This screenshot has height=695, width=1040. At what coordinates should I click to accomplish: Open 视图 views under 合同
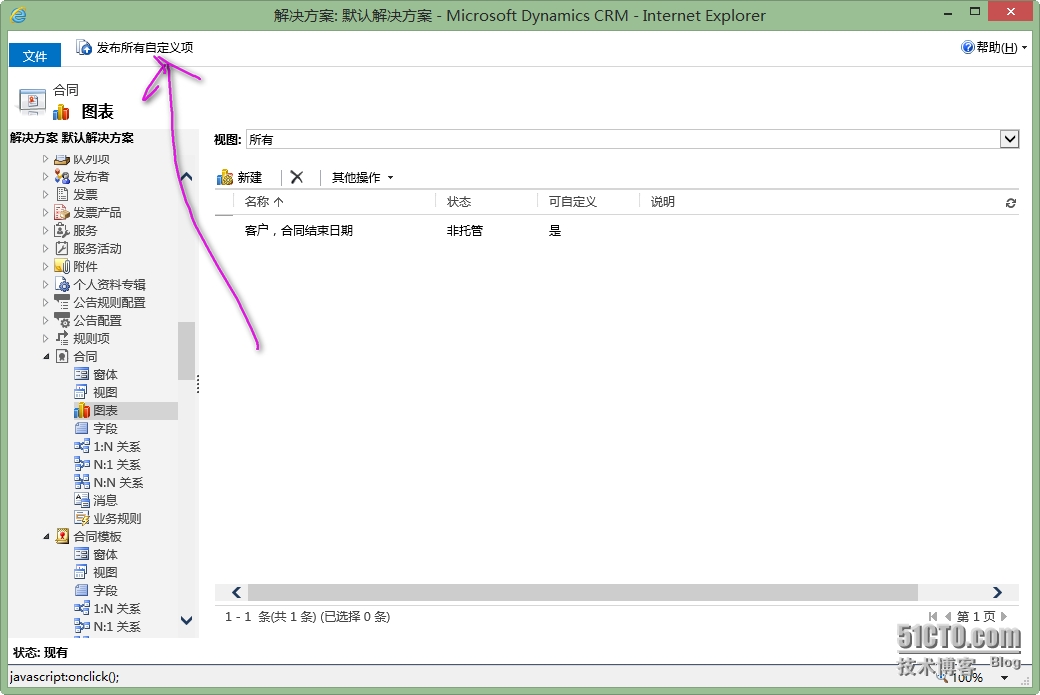pyautogui.click(x=96, y=392)
